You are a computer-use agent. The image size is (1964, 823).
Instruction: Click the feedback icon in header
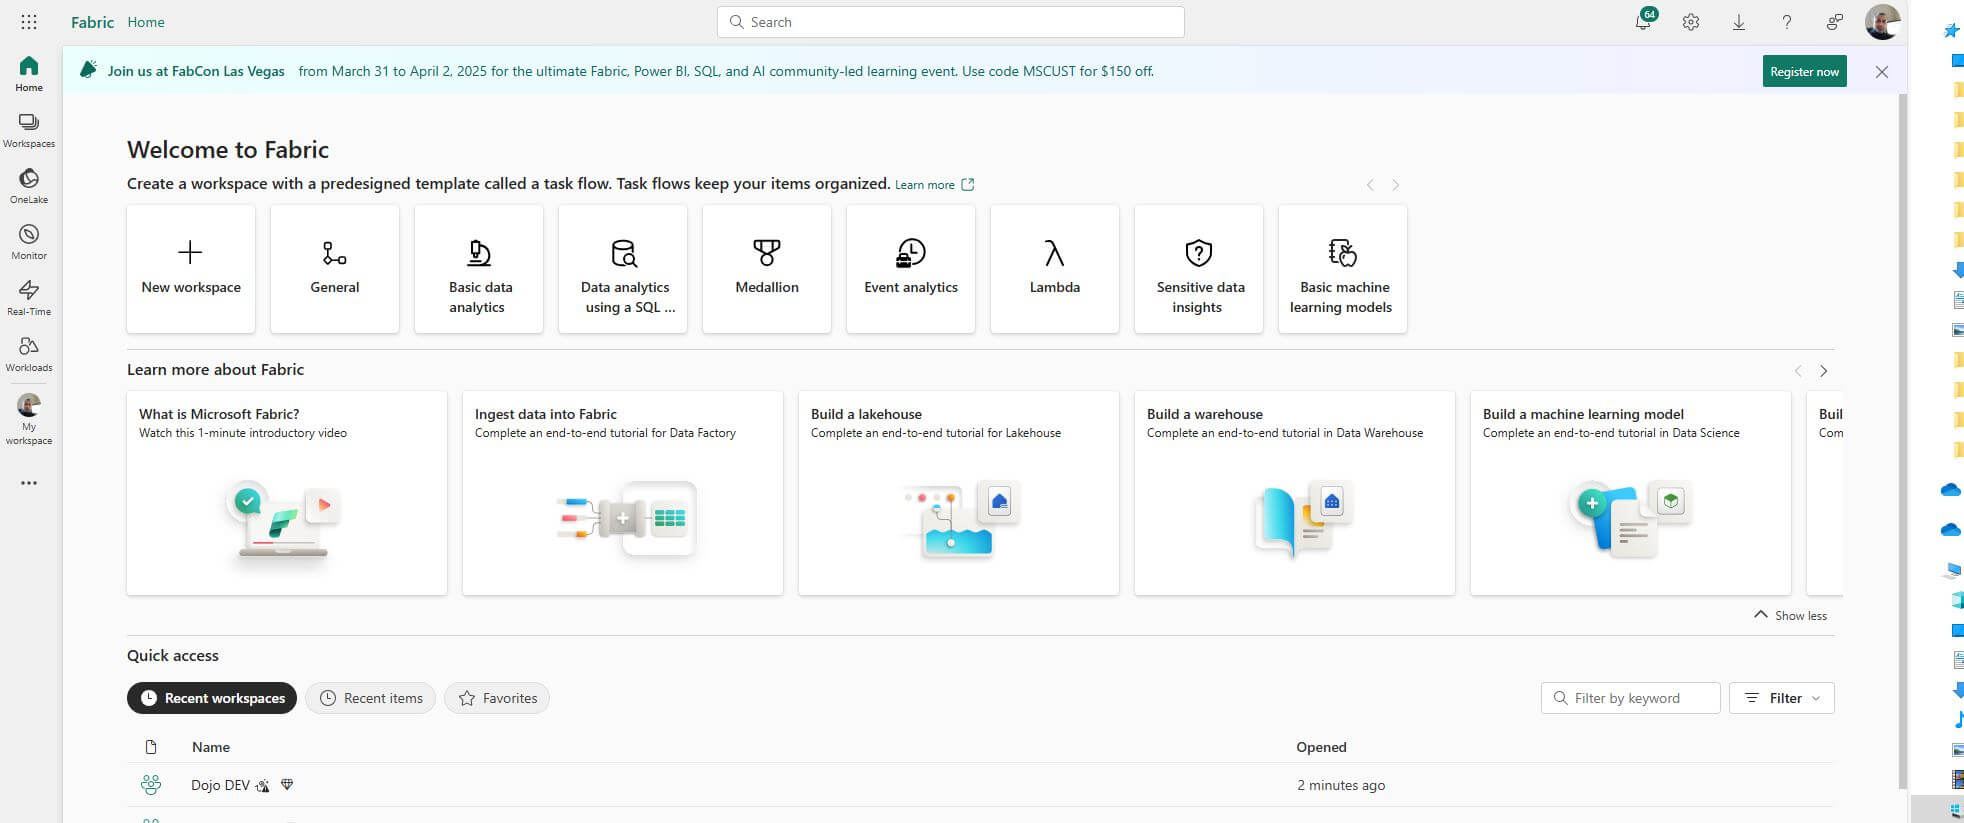point(1834,22)
